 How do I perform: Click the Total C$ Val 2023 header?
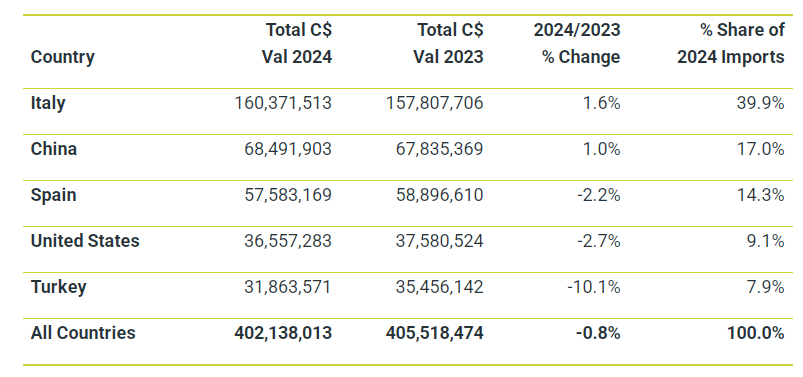coord(449,44)
